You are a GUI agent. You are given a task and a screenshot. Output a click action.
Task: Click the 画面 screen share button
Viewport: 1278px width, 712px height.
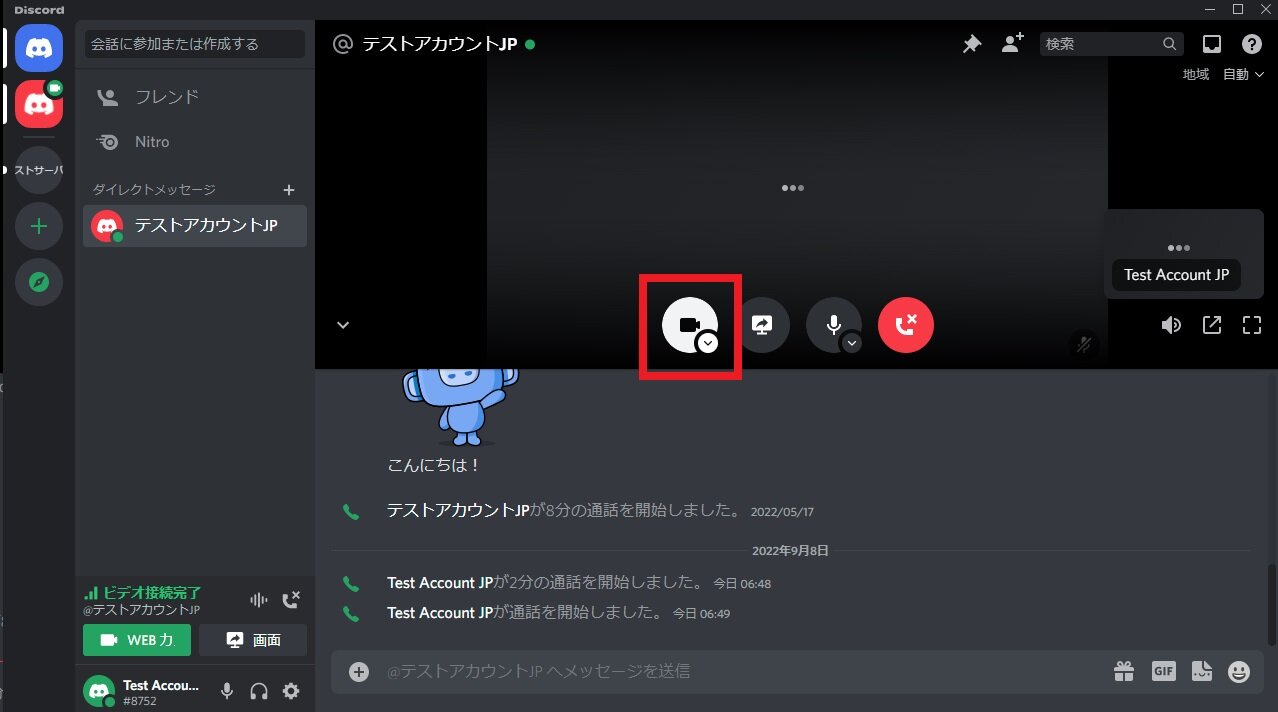pos(253,640)
